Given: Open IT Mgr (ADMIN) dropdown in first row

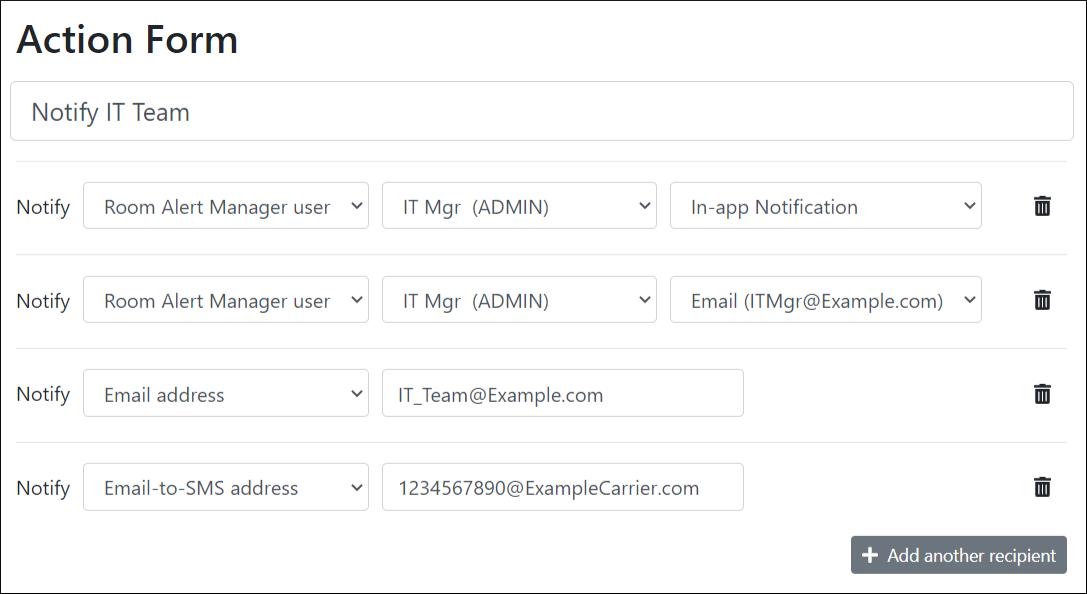Looking at the screenshot, I should pyautogui.click(x=519, y=206).
